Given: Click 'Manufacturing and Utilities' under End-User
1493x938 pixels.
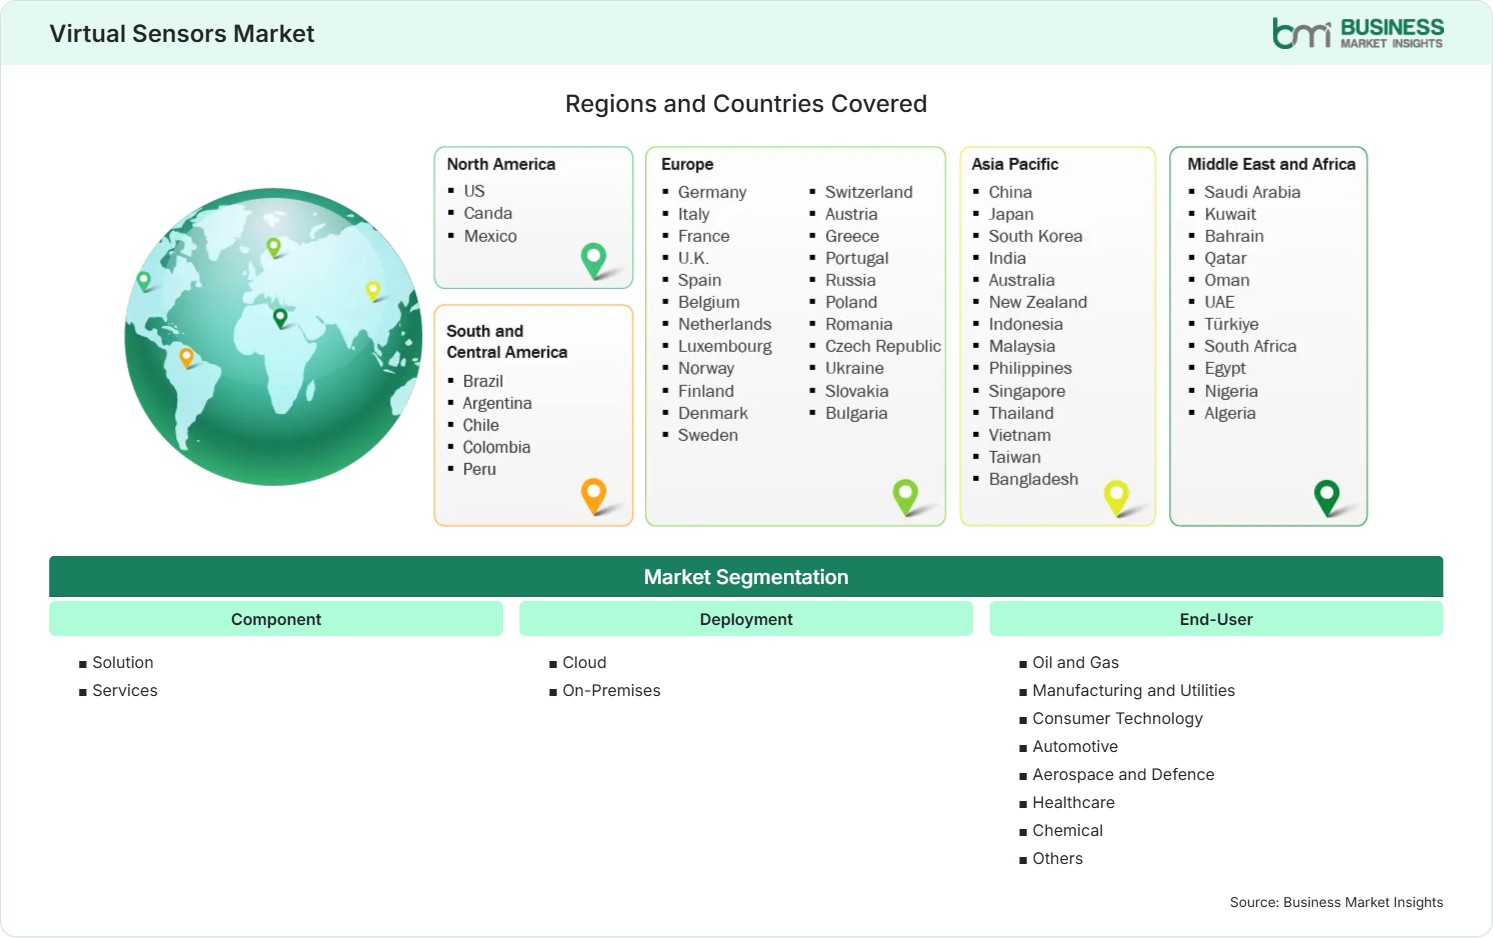Looking at the screenshot, I should (x=1133, y=690).
